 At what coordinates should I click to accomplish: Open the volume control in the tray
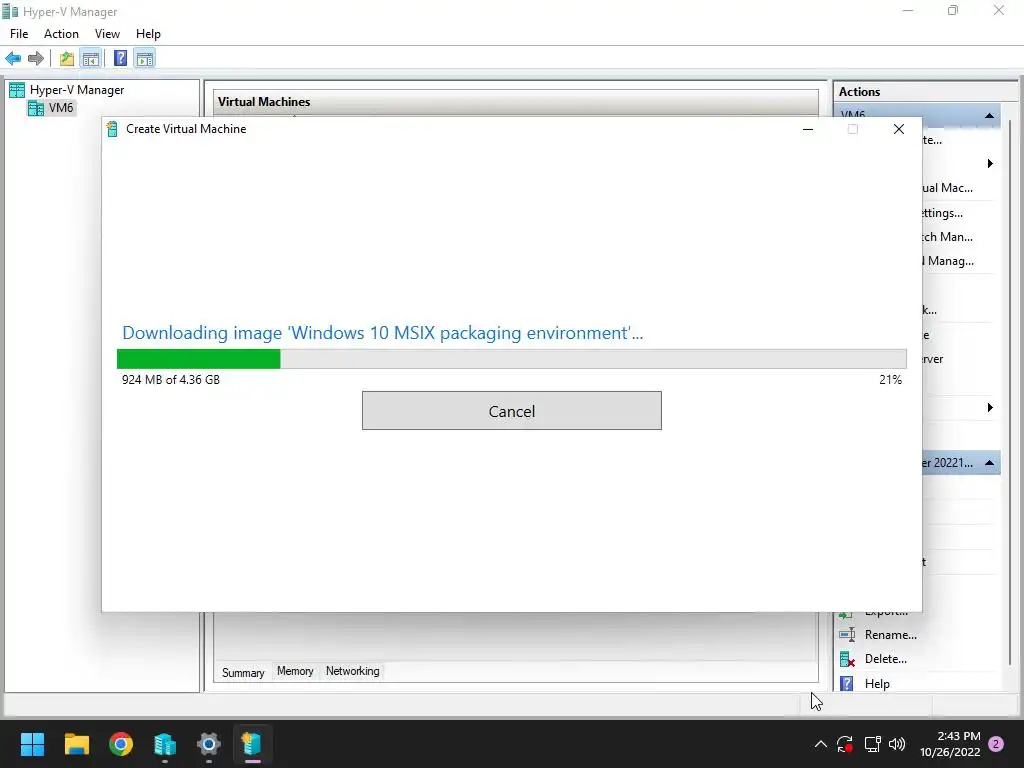tap(897, 744)
